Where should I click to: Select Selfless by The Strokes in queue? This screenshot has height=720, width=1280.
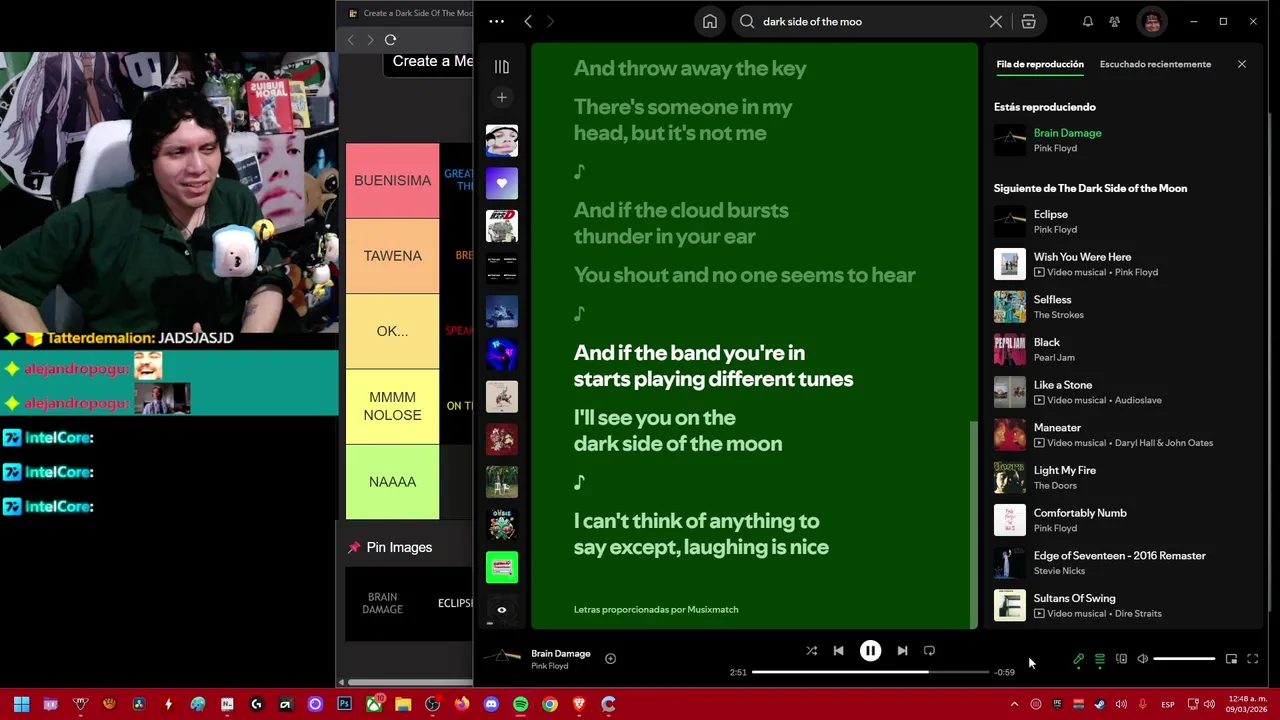(1122, 307)
